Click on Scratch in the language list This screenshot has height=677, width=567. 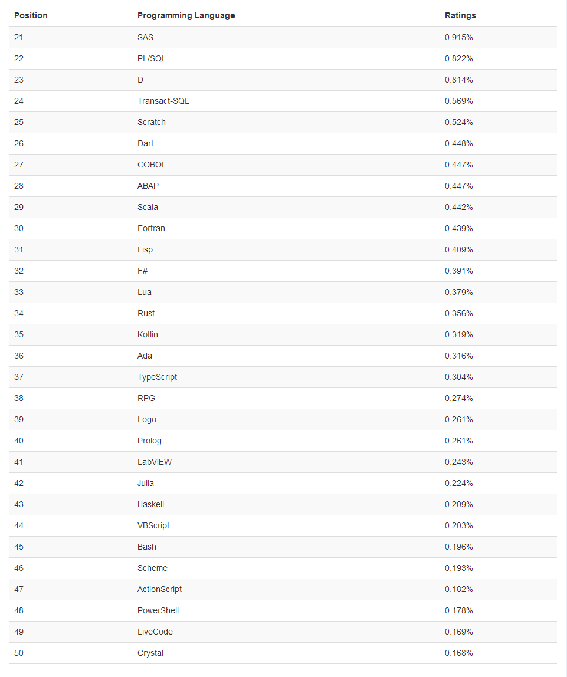[x=151, y=122]
